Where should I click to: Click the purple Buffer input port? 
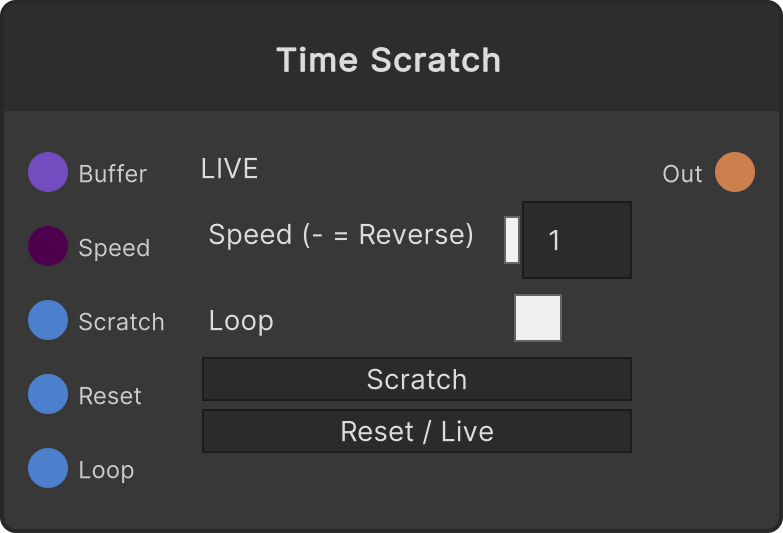[48, 172]
